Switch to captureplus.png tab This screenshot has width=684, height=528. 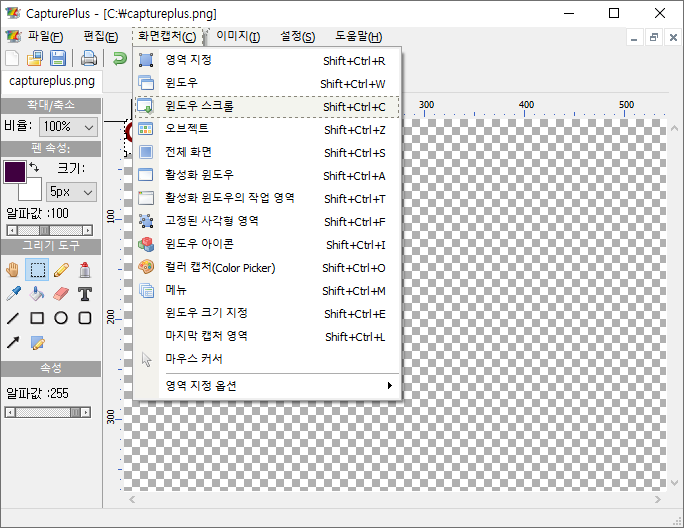[51, 81]
